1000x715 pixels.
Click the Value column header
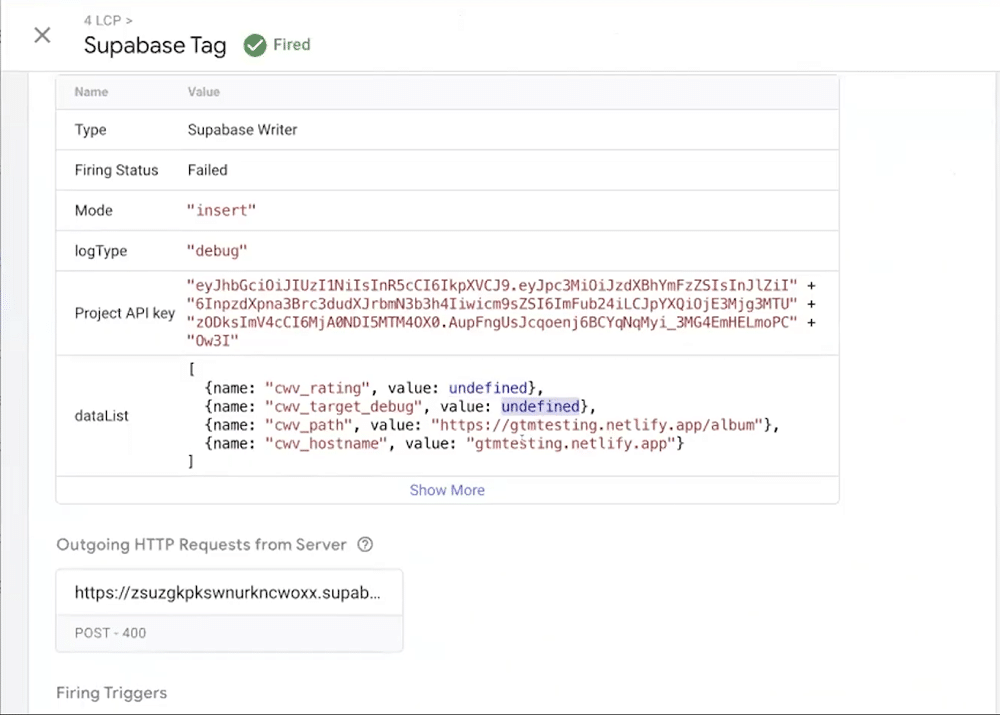(x=203, y=91)
